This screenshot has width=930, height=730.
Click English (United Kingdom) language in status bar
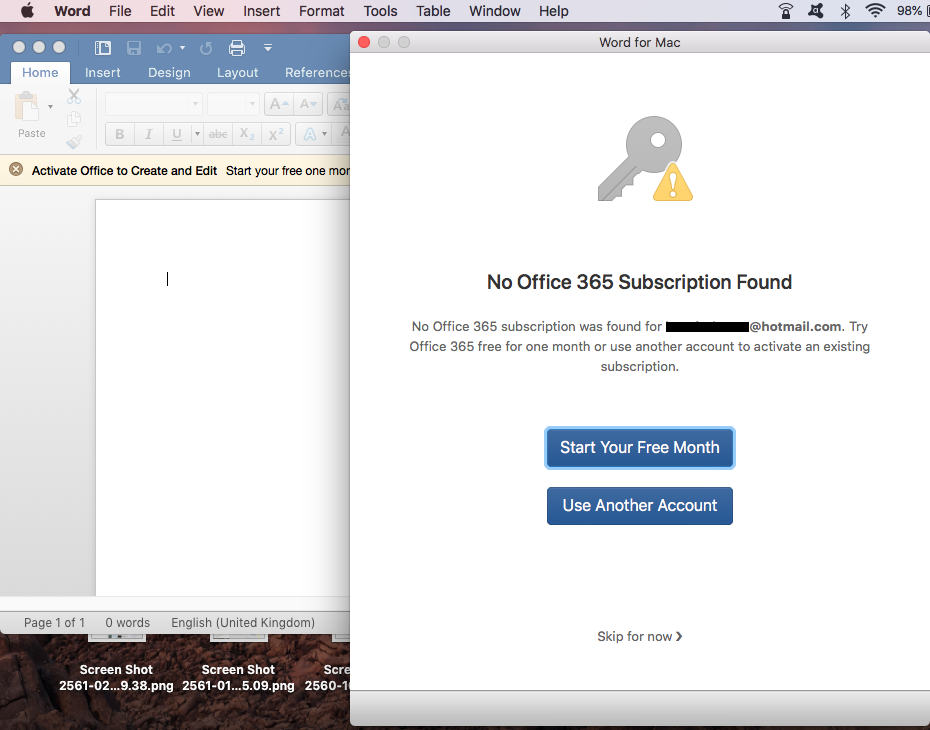(243, 623)
